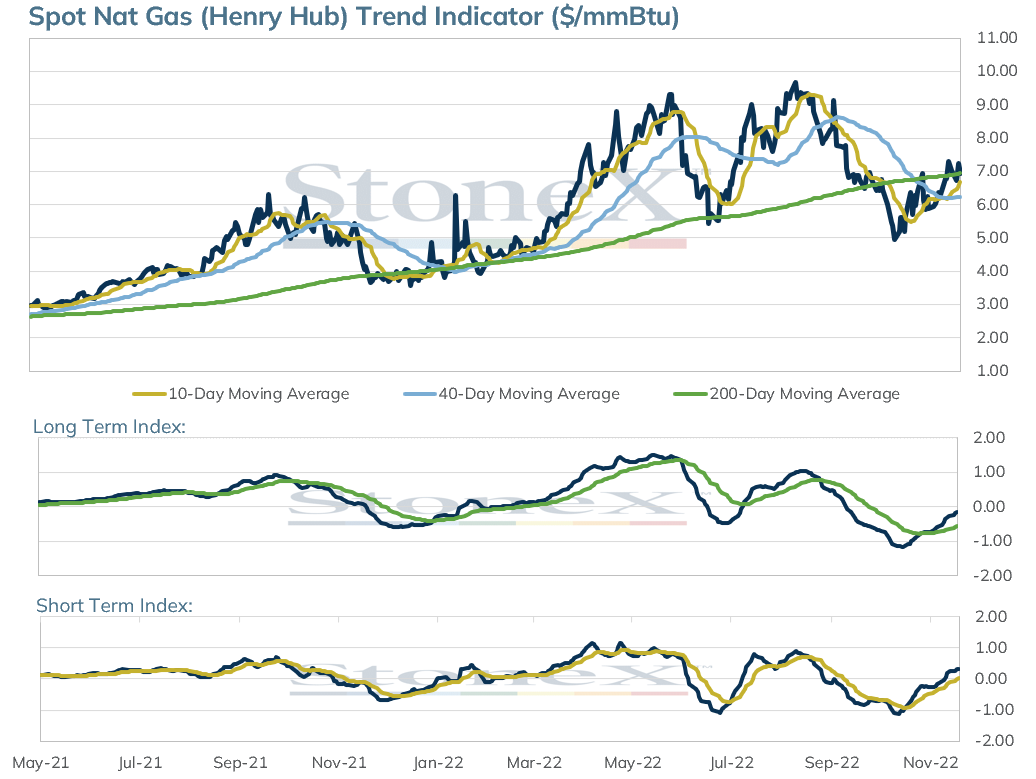Image resolution: width=1036 pixels, height=779 pixels.
Task: Click the 'Mar-22' x-axis label
Action: (535, 762)
